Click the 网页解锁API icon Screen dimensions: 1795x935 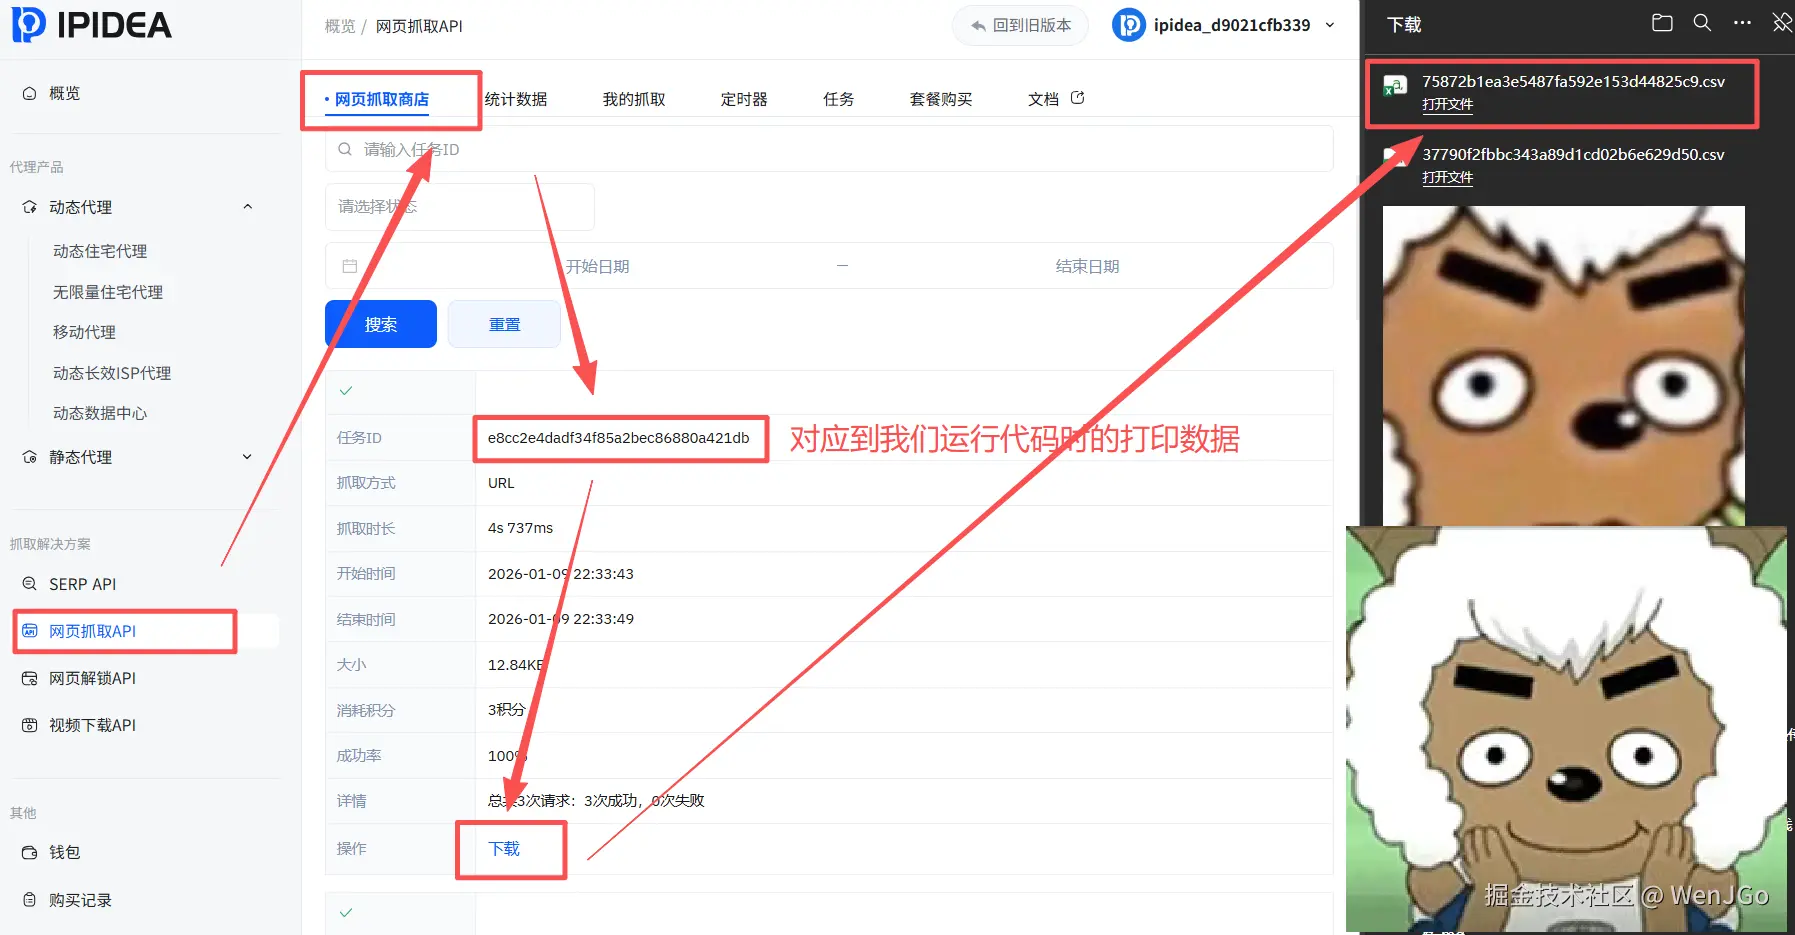30,678
